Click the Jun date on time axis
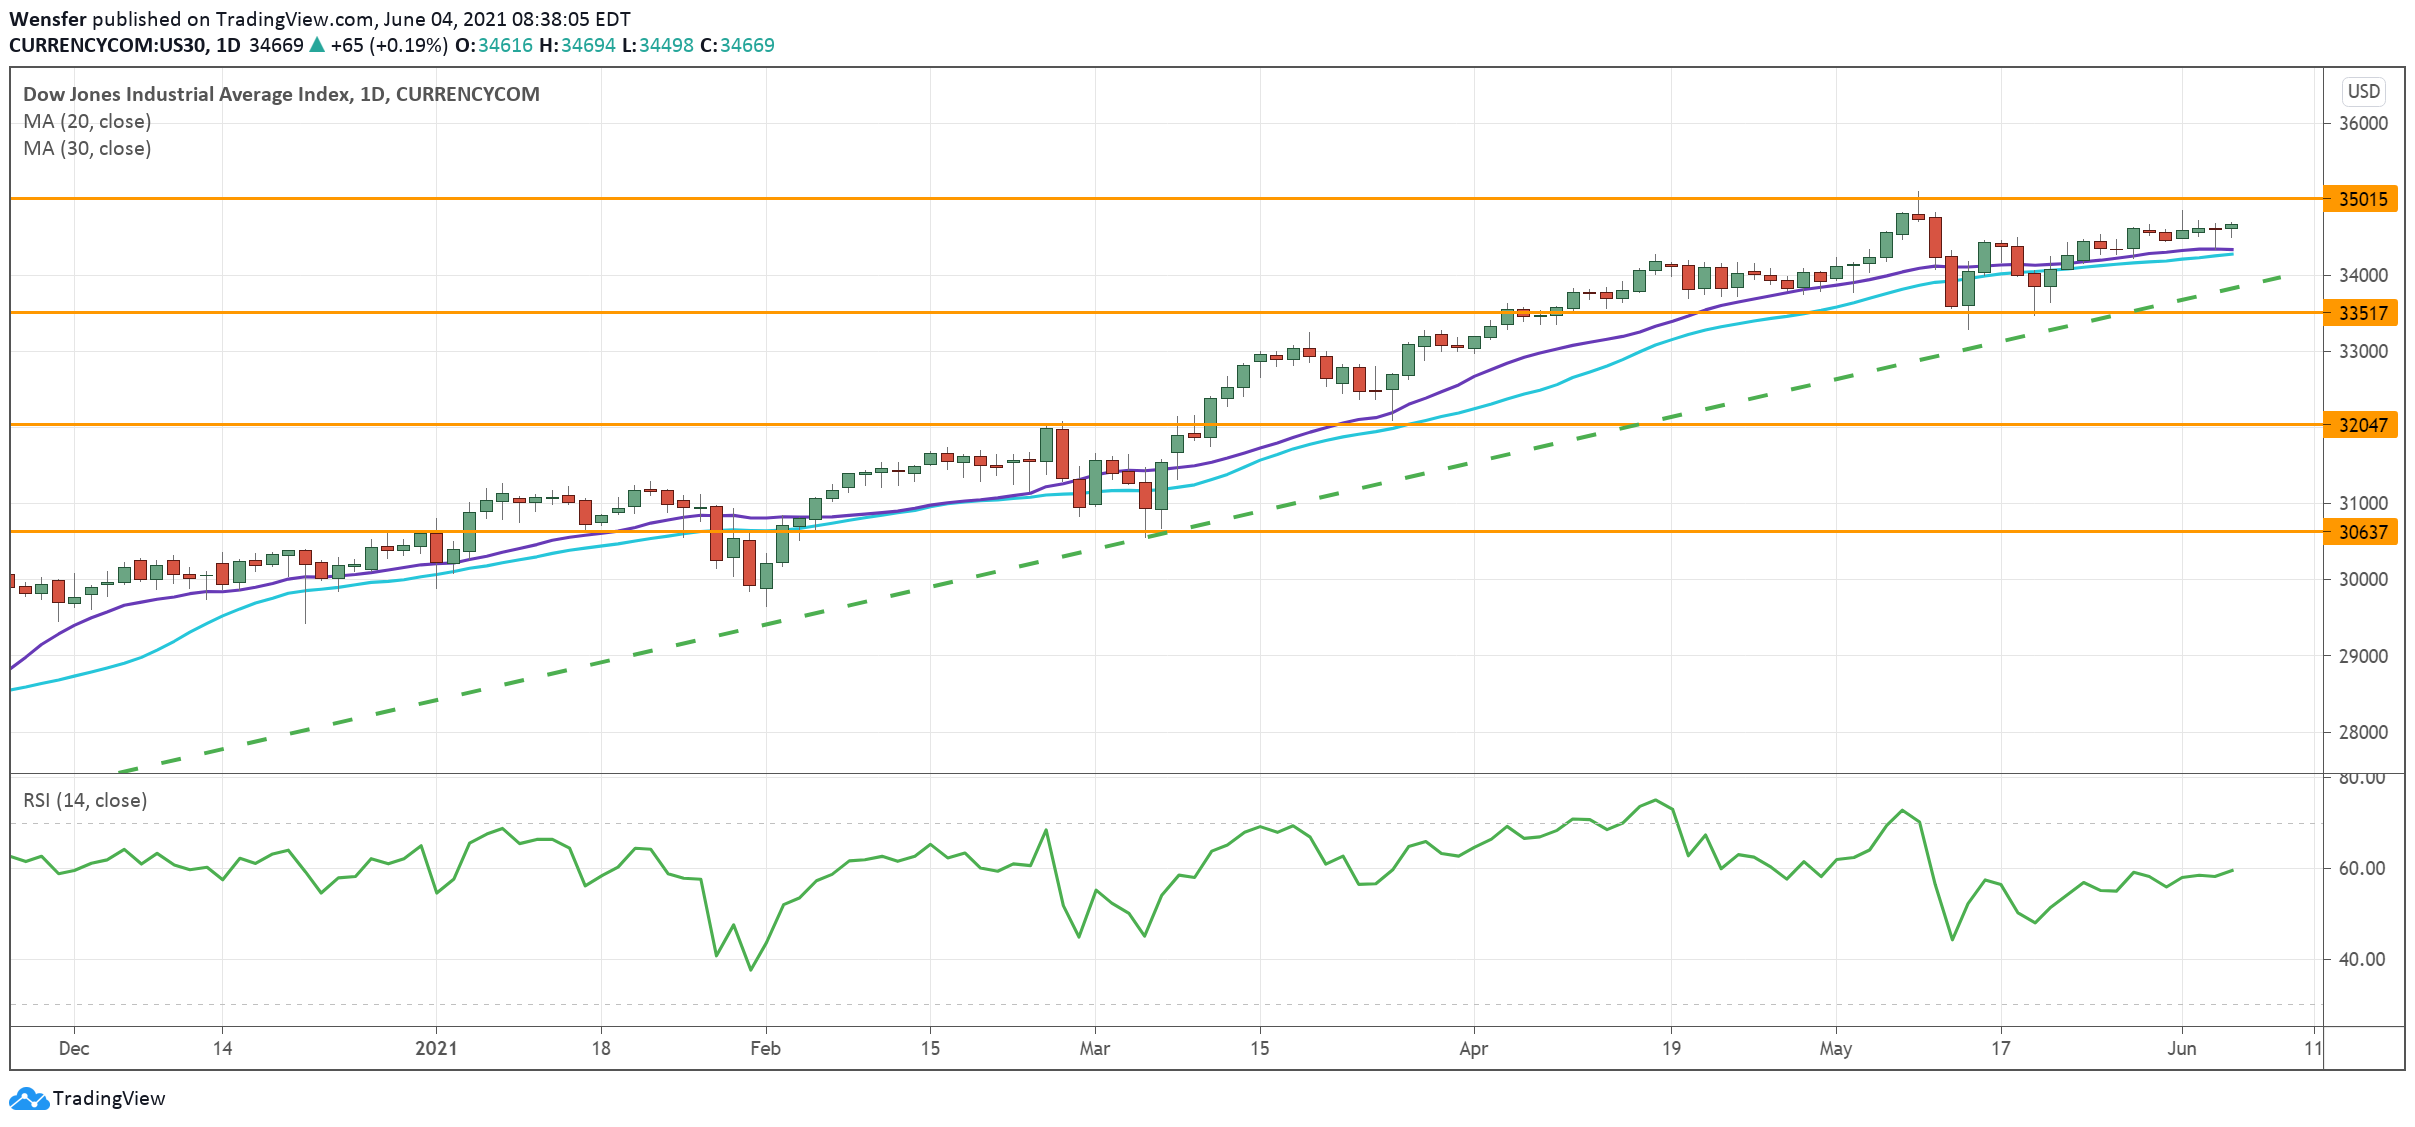The image size is (2415, 1127). 2181,1048
